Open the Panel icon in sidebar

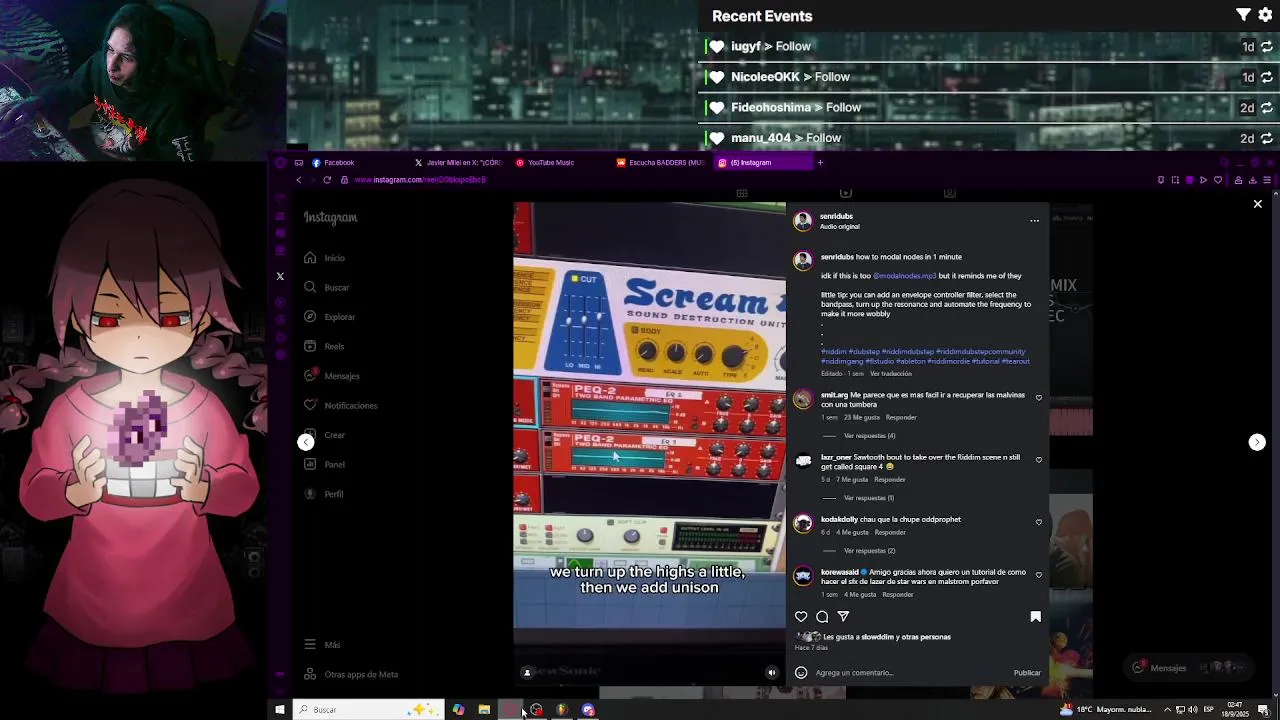pyautogui.click(x=310, y=464)
